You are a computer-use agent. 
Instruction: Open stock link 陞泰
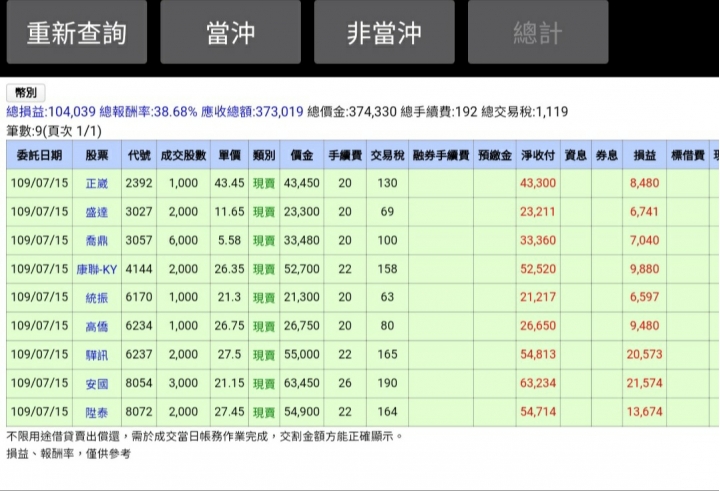(x=97, y=412)
